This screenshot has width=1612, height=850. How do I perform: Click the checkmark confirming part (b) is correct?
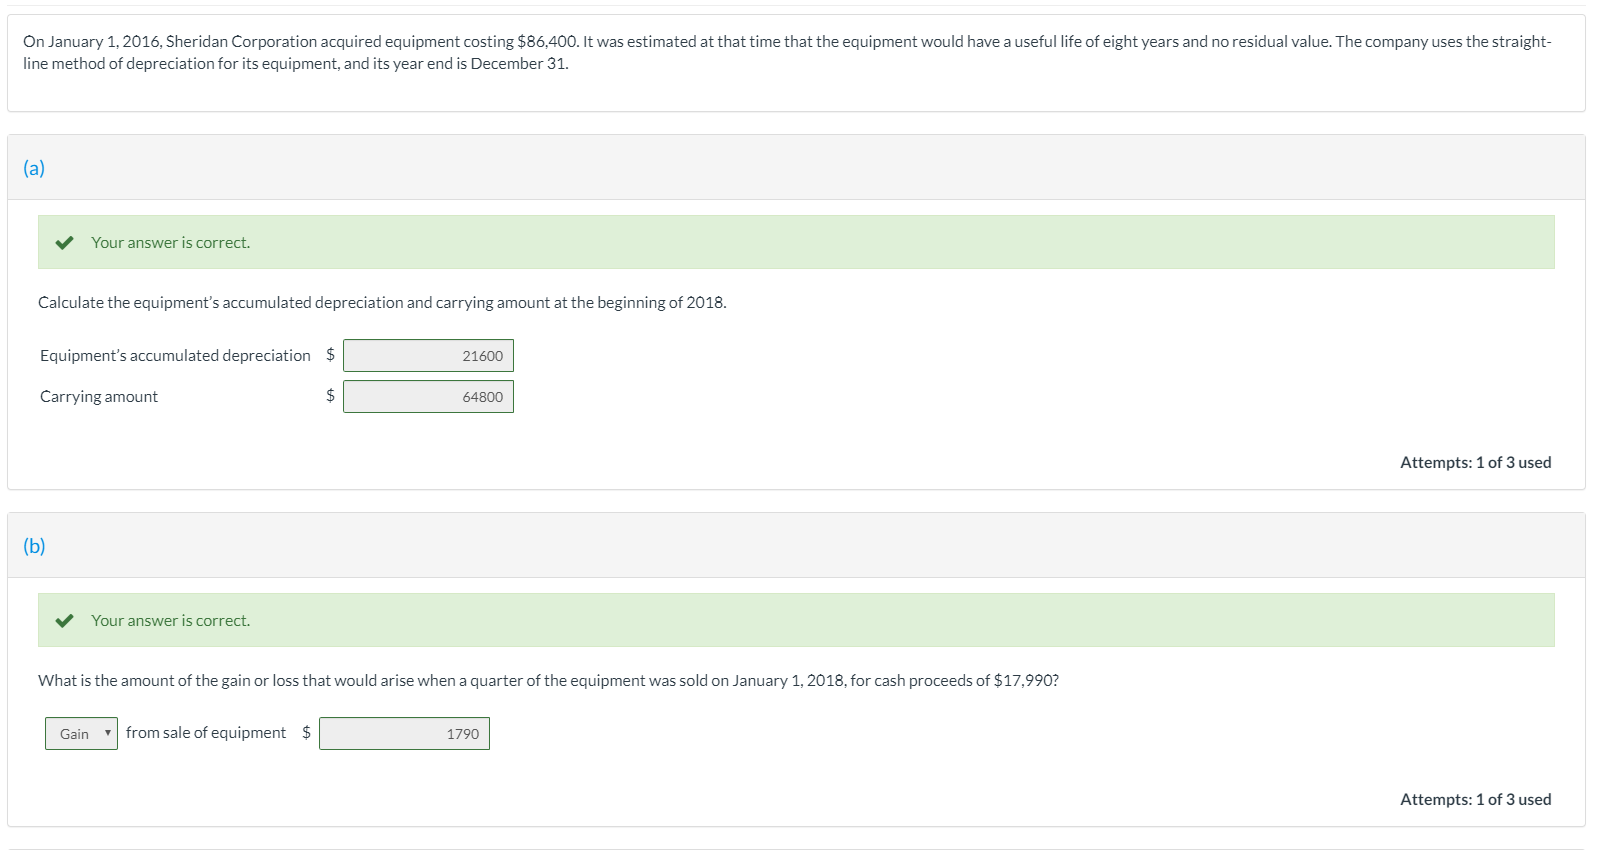(x=66, y=619)
